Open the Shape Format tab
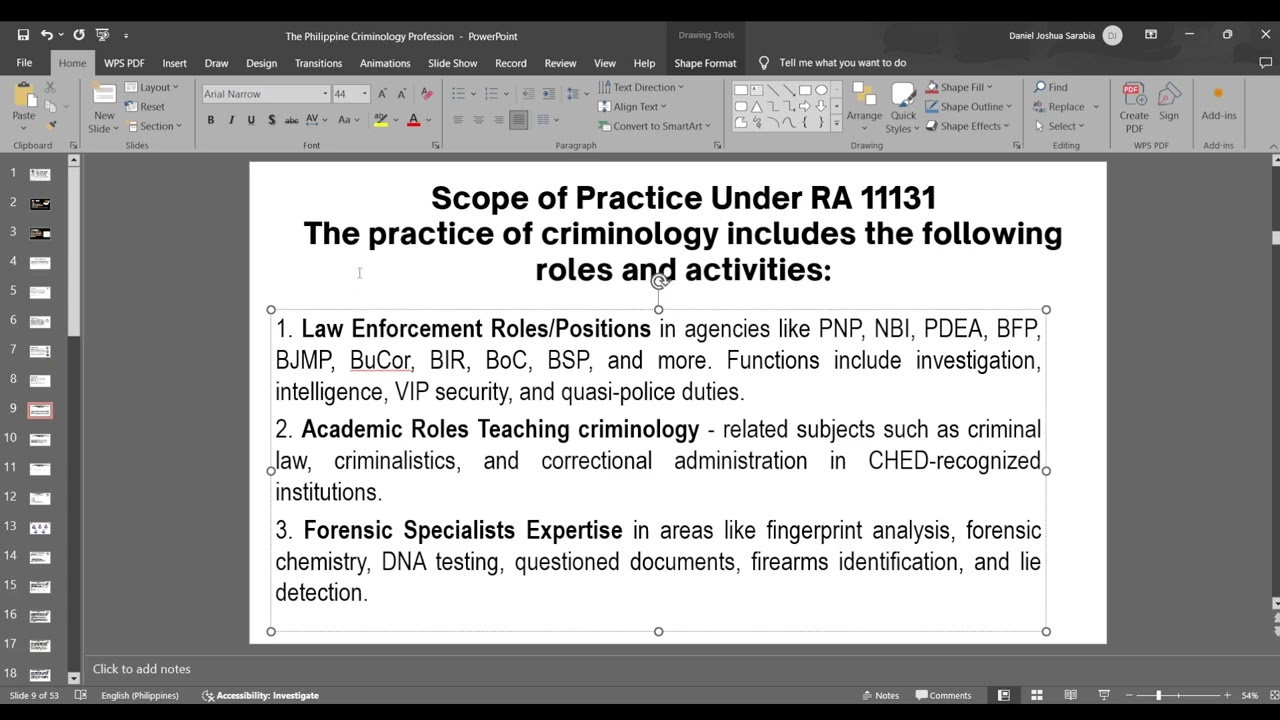Viewport: 1280px width, 720px height. click(x=705, y=63)
